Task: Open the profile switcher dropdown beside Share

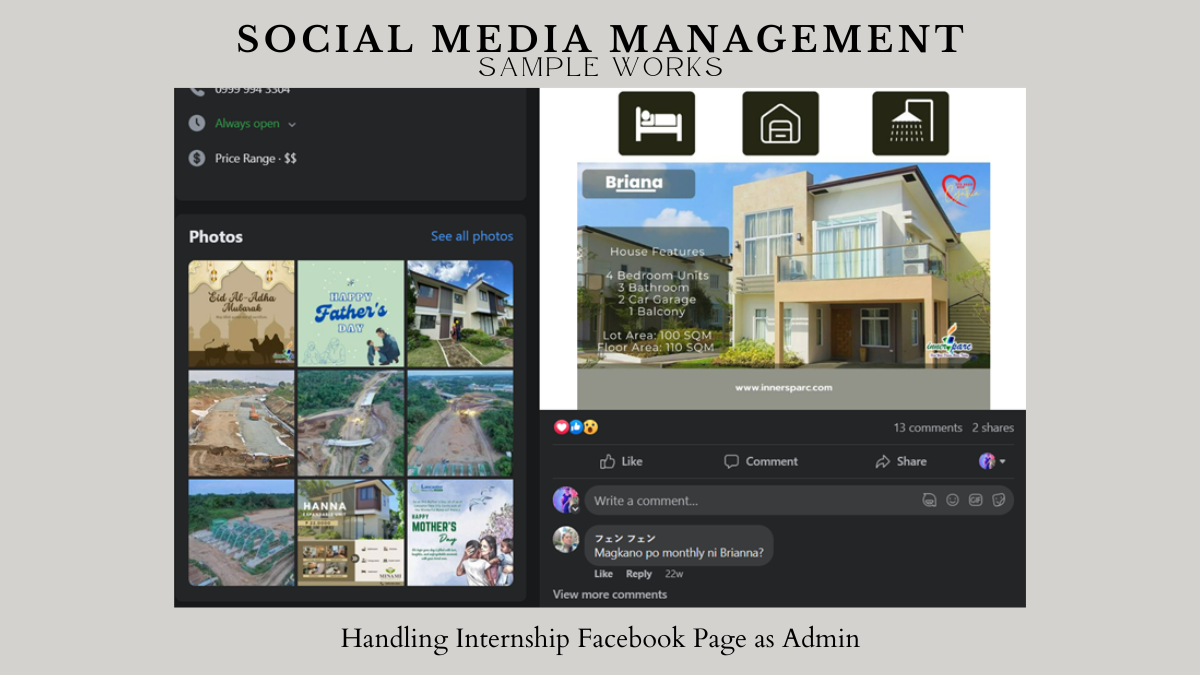Action: point(992,461)
